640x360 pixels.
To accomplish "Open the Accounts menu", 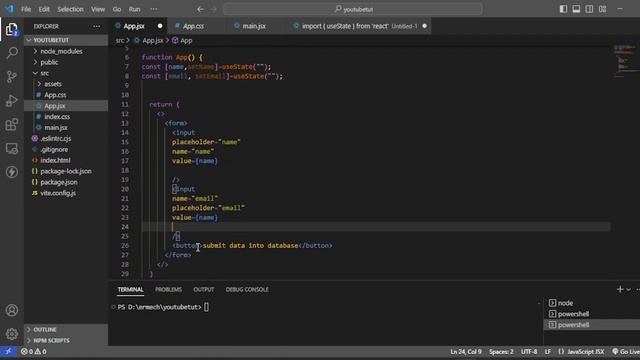I will click(12, 310).
